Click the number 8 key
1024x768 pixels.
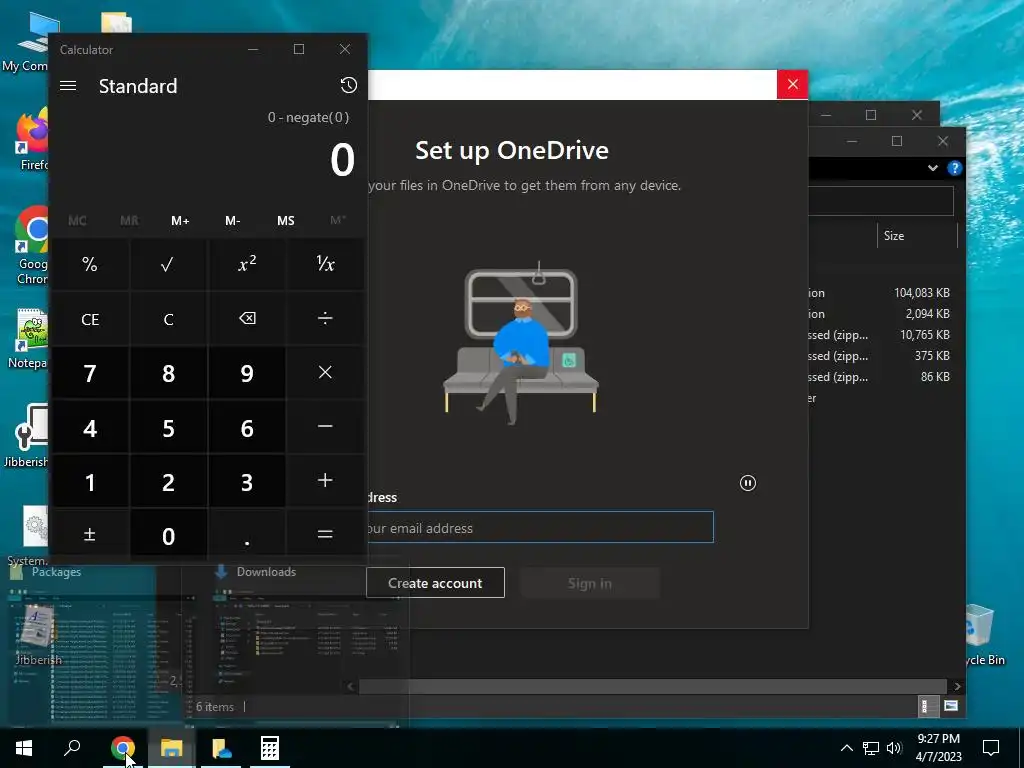[168, 373]
